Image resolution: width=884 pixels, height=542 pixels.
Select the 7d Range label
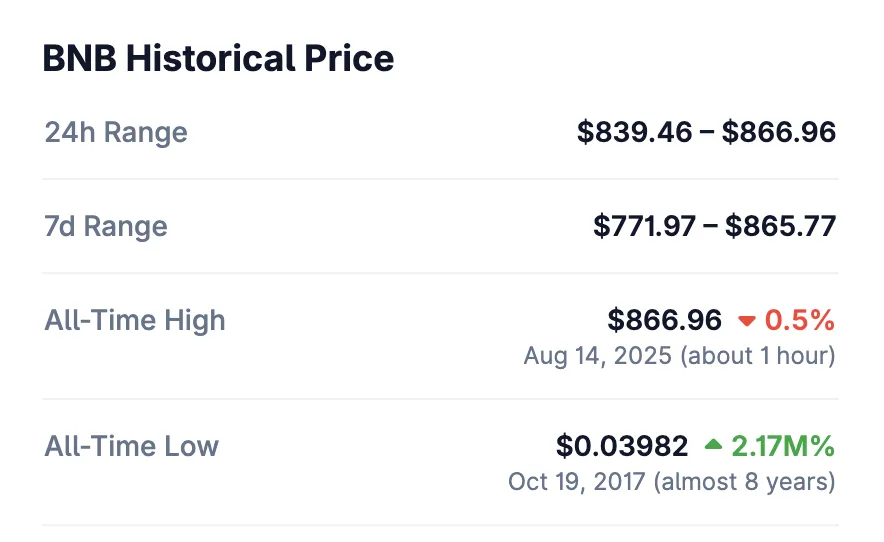tap(106, 226)
